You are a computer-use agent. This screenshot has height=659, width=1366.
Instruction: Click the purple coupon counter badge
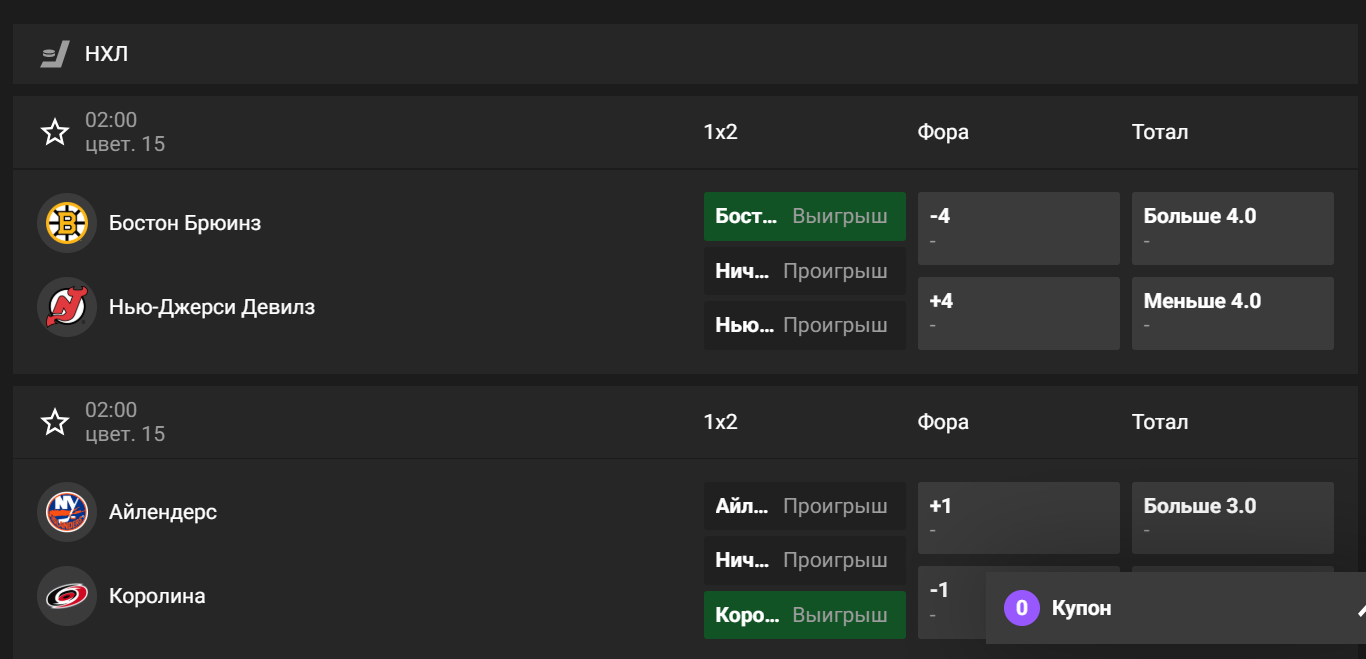1022,608
